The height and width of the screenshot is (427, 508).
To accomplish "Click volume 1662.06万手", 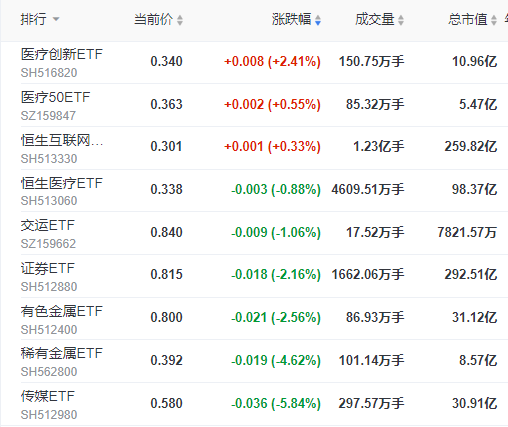I will point(368,274).
